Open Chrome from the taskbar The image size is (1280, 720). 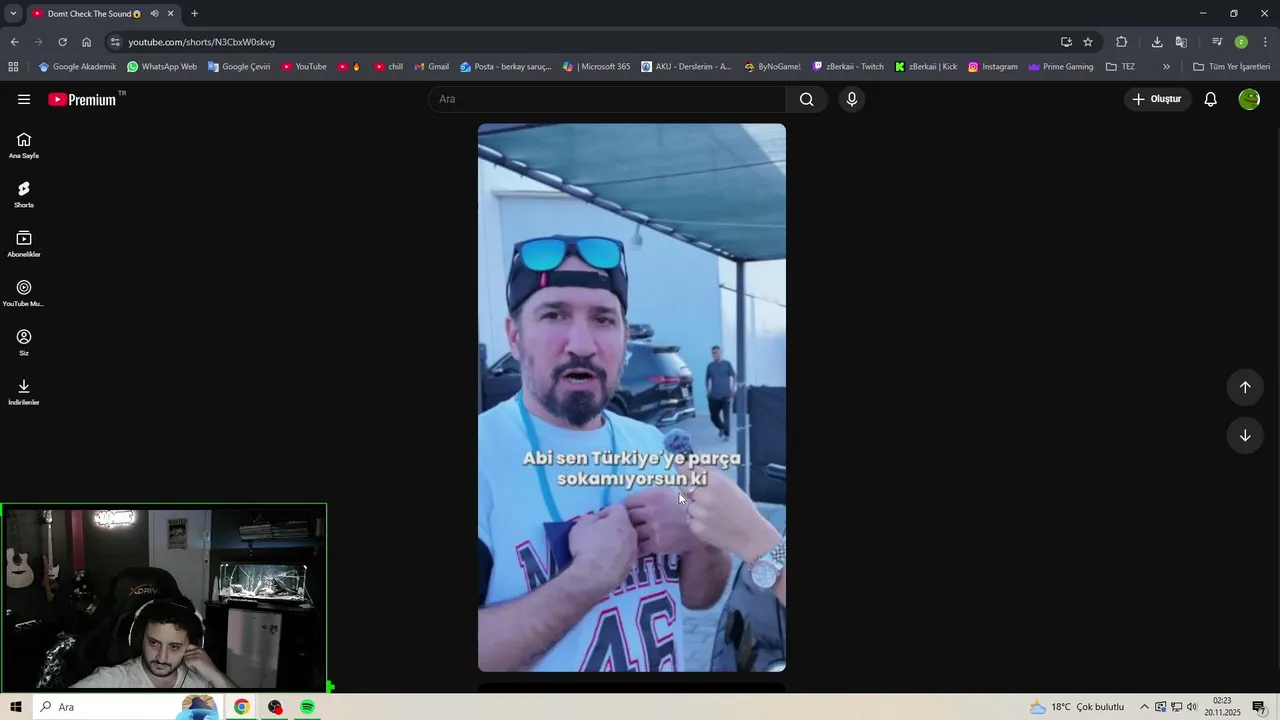242,707
